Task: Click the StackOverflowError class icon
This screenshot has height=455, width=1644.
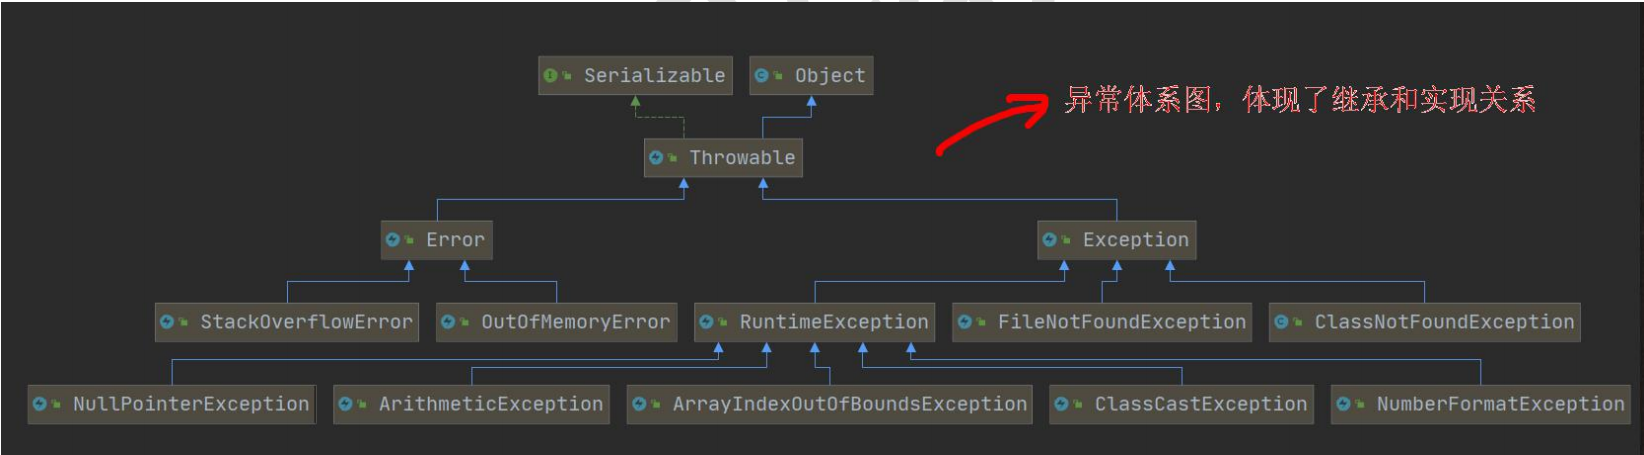Action: [x=168, y=321]
